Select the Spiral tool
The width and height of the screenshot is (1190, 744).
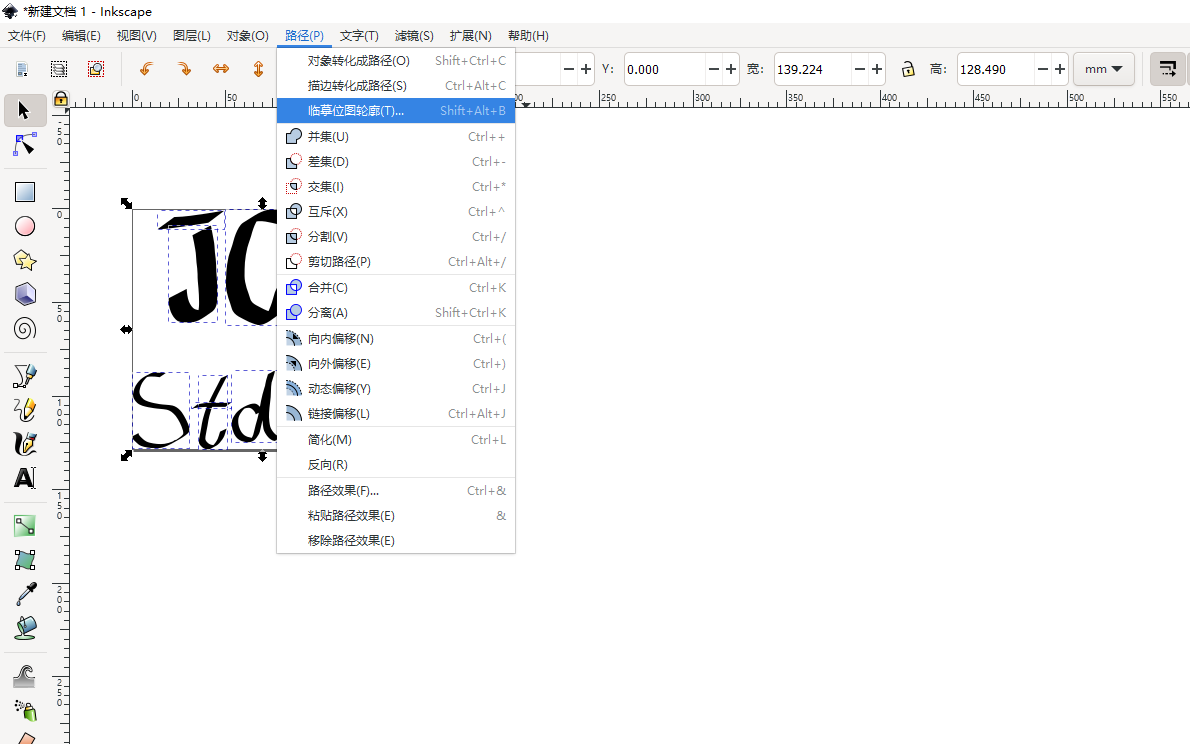[25, 329]
